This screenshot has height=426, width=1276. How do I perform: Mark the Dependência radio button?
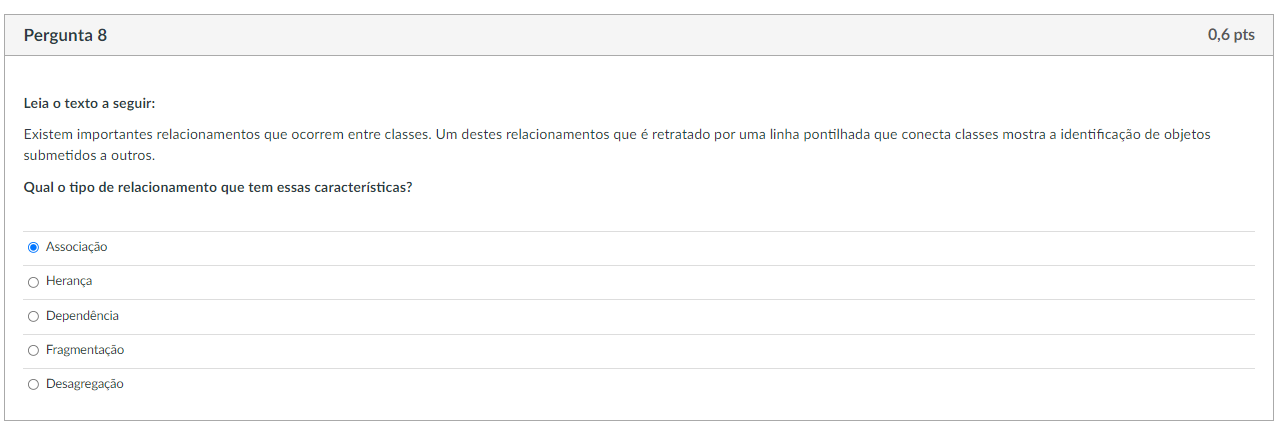click(x=34, y=316)
